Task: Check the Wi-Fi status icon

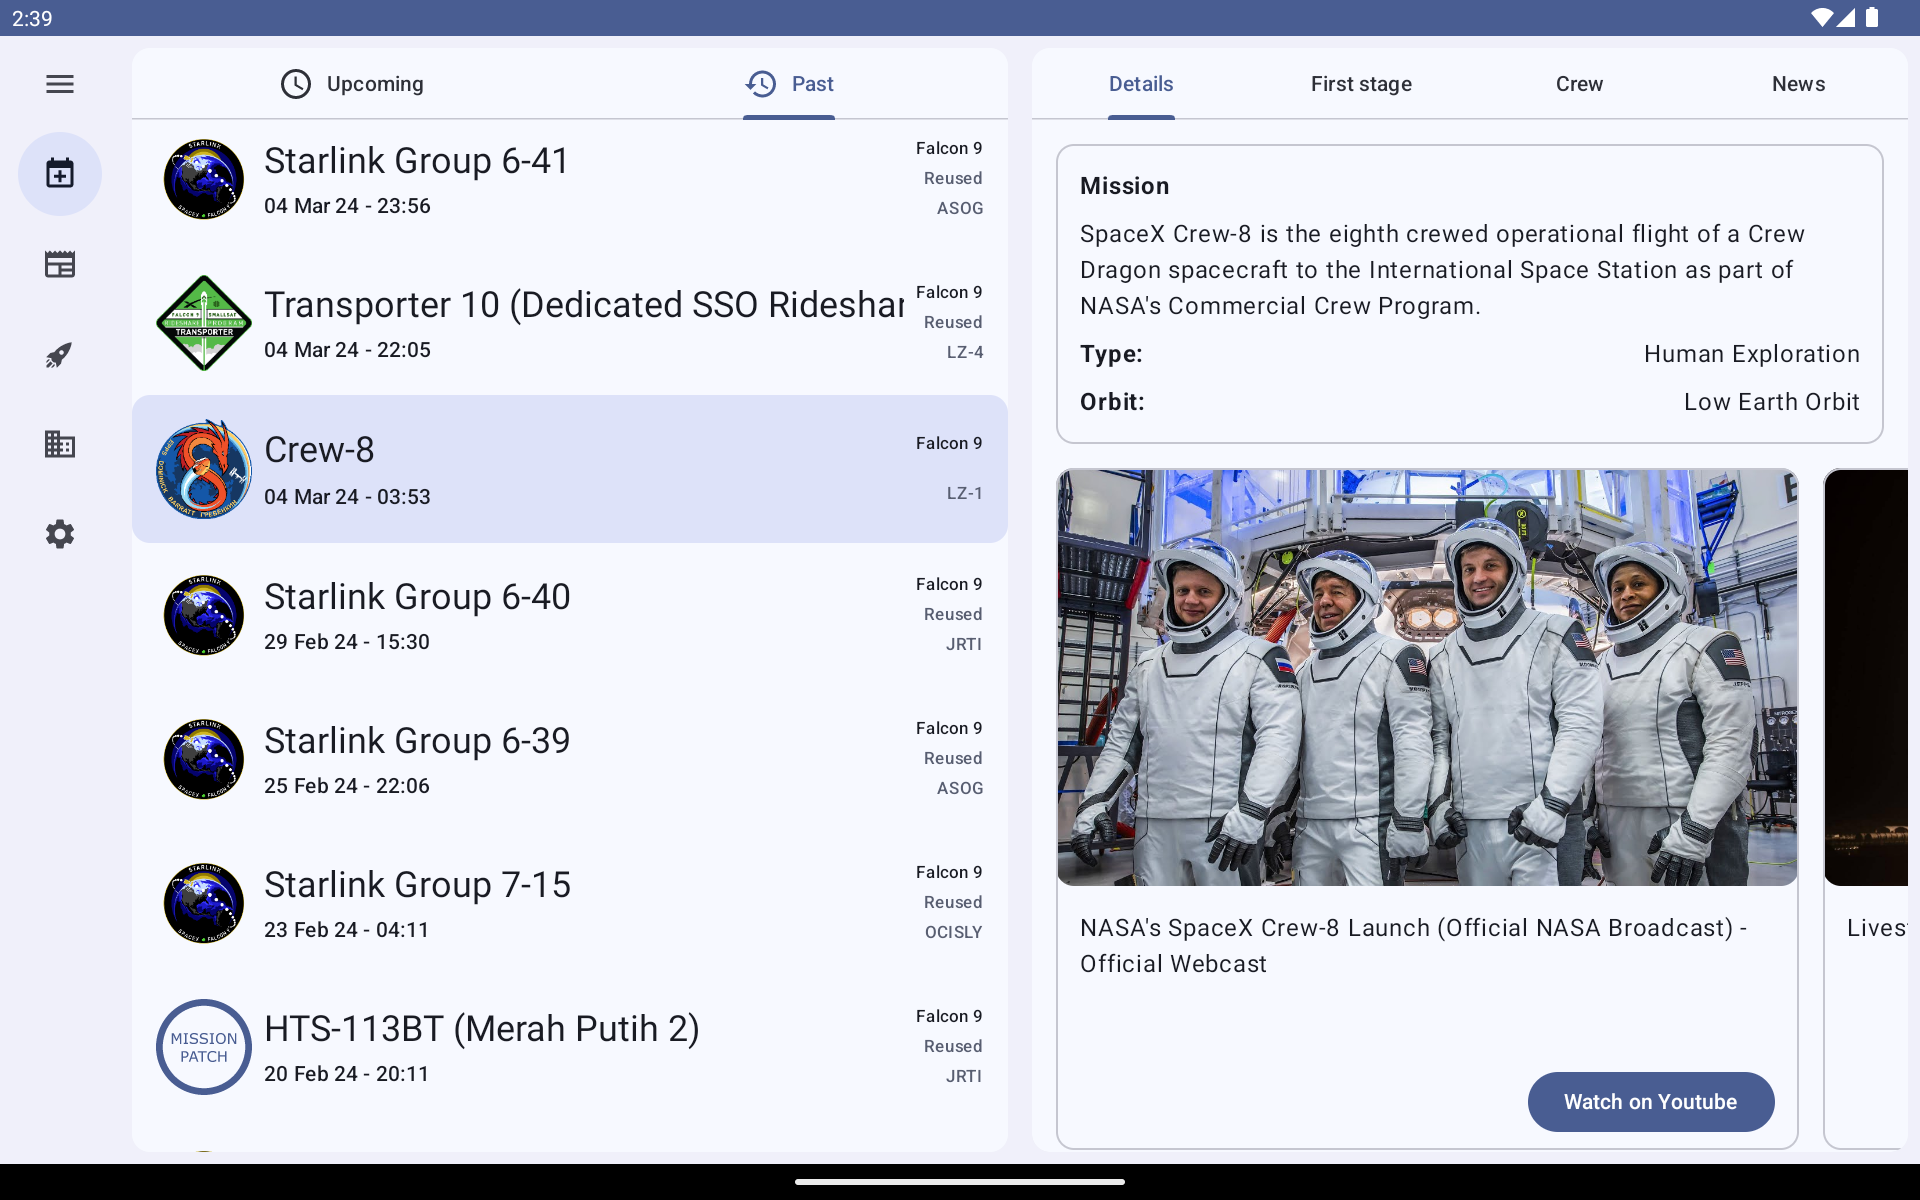Action: [x=1822, y=17]
